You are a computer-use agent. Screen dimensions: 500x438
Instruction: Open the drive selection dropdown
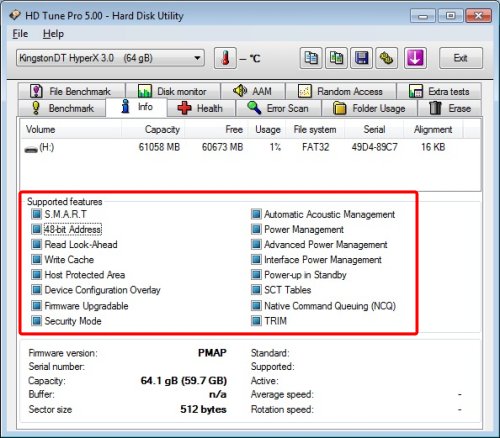(x=110, y=58)
